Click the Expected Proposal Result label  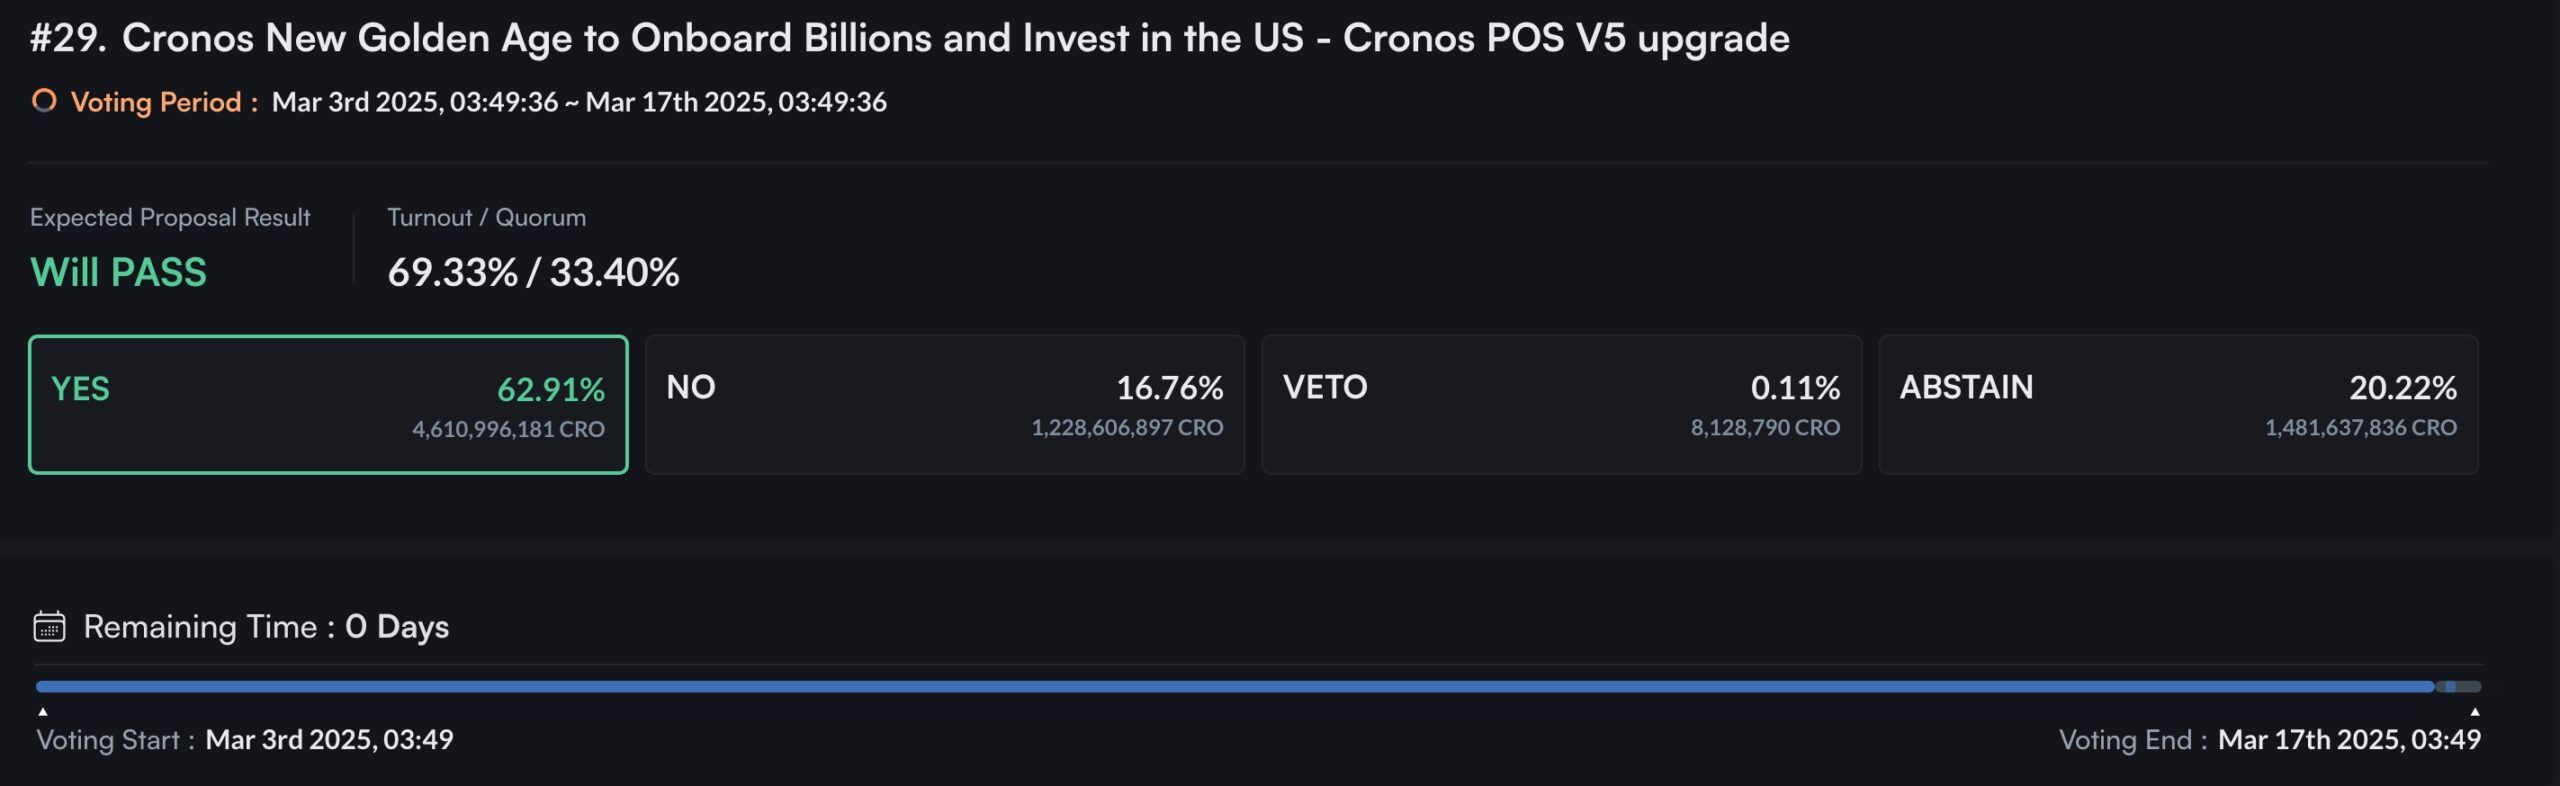(170, 217)
